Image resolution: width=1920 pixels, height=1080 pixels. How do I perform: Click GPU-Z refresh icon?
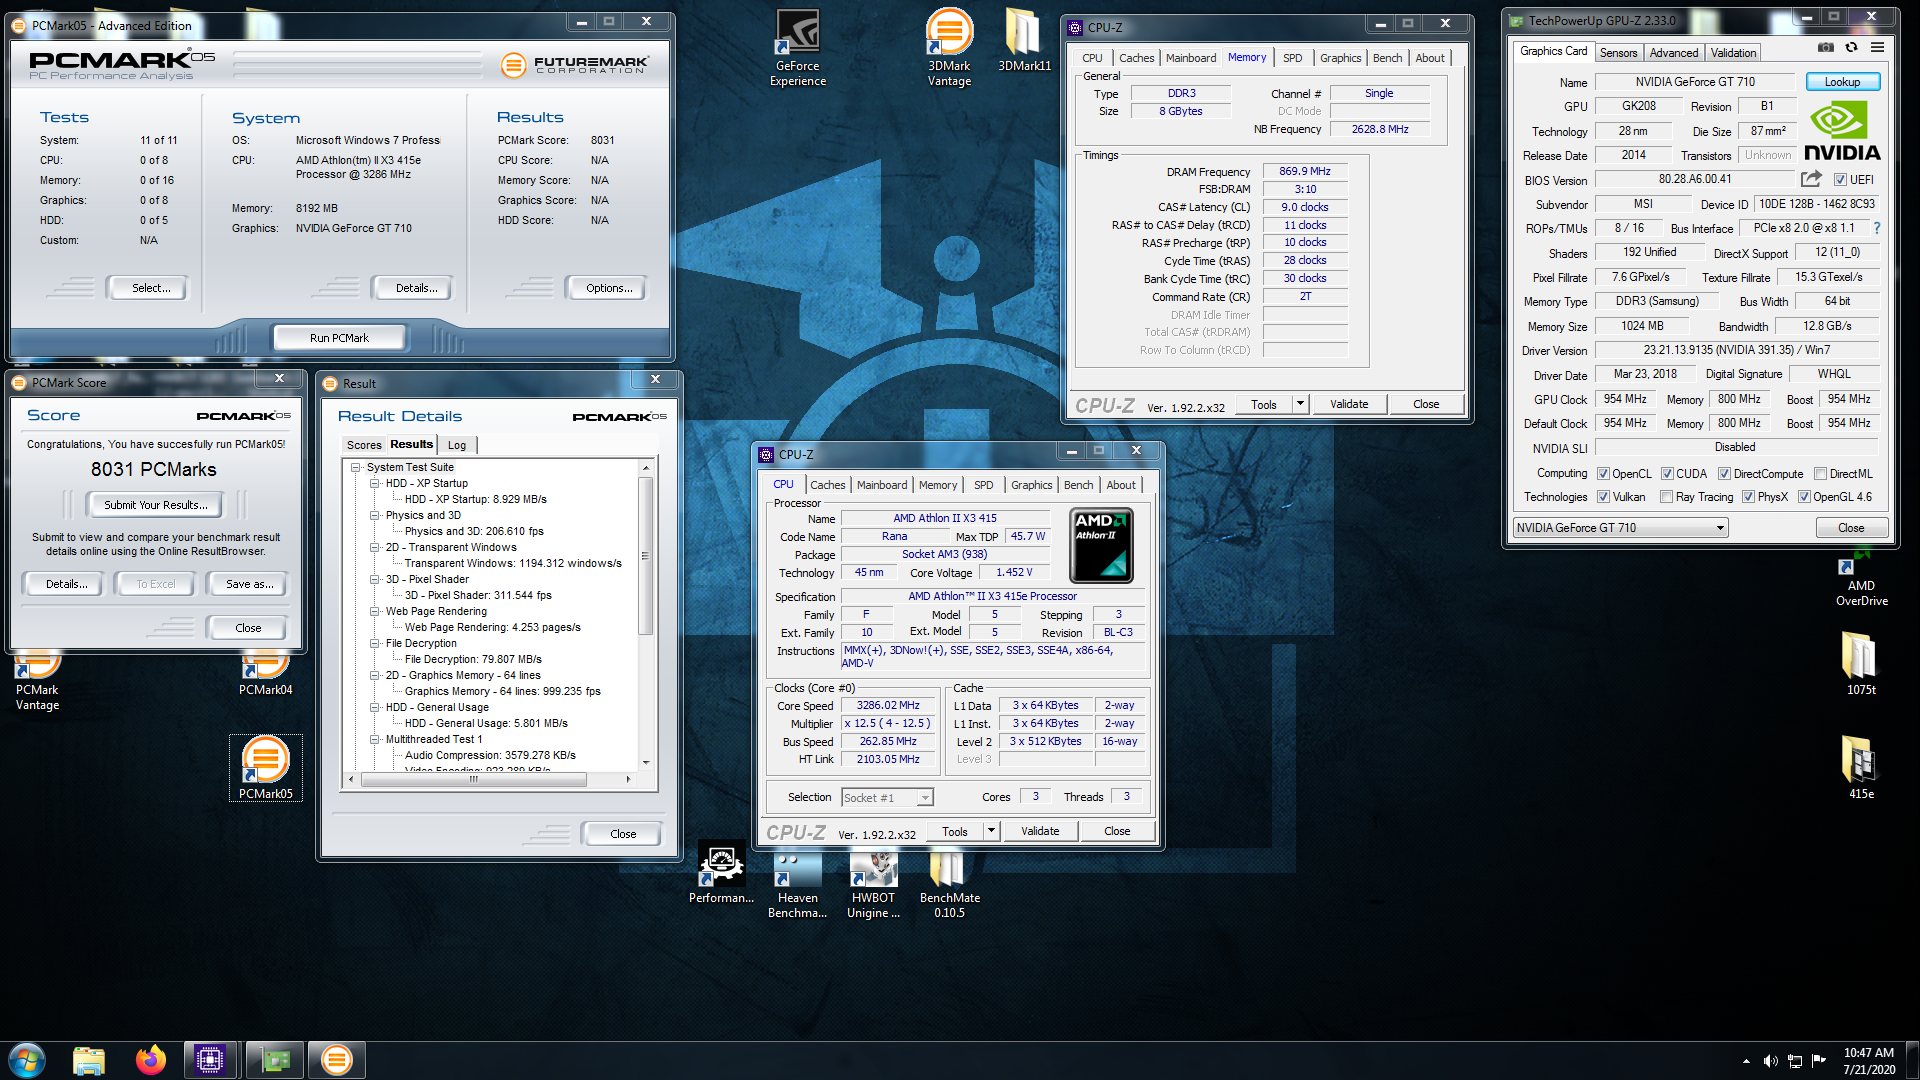point(1851,47)
